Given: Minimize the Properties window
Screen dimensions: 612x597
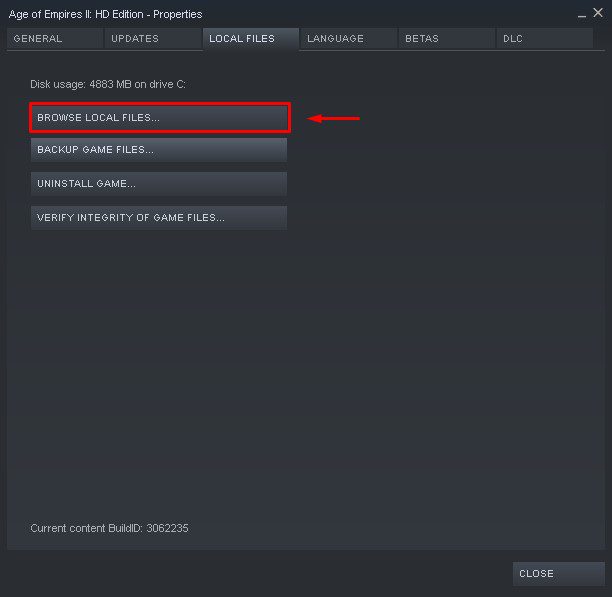Looking at the screenshot, I should tap(582, 15).
